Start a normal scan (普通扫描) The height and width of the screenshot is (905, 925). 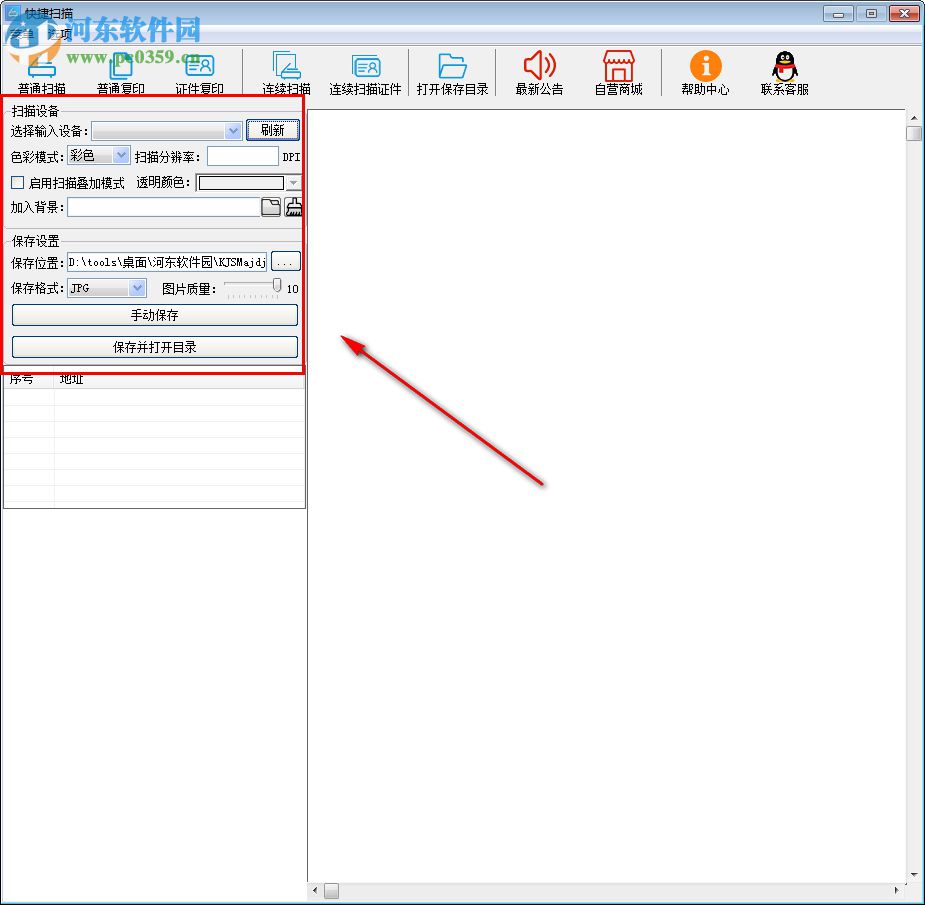[41, 73]
